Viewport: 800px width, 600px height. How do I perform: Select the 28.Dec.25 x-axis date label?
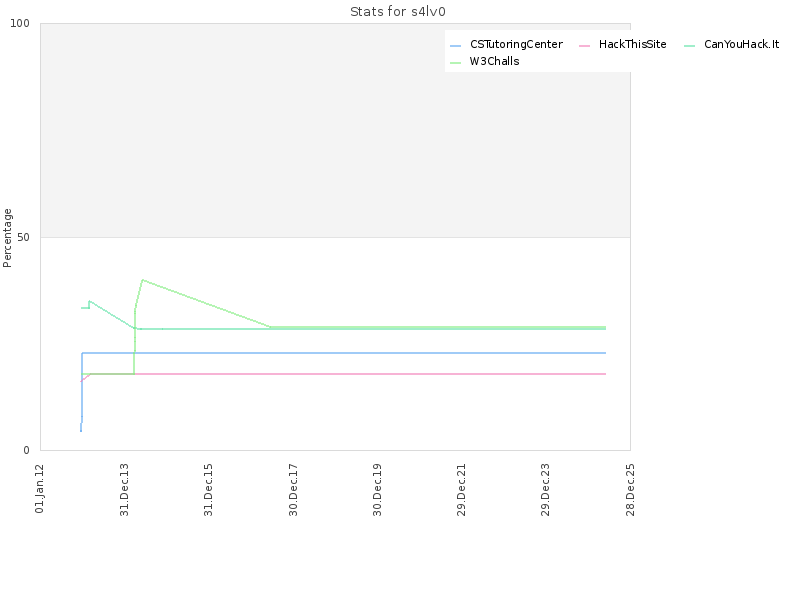pos(630,487)
